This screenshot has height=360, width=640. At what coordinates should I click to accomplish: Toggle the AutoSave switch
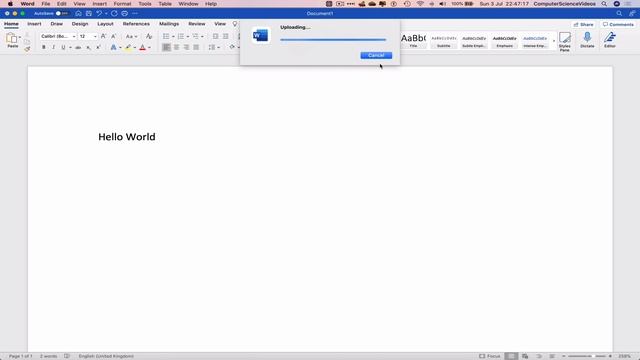click(x=62, y=13)
